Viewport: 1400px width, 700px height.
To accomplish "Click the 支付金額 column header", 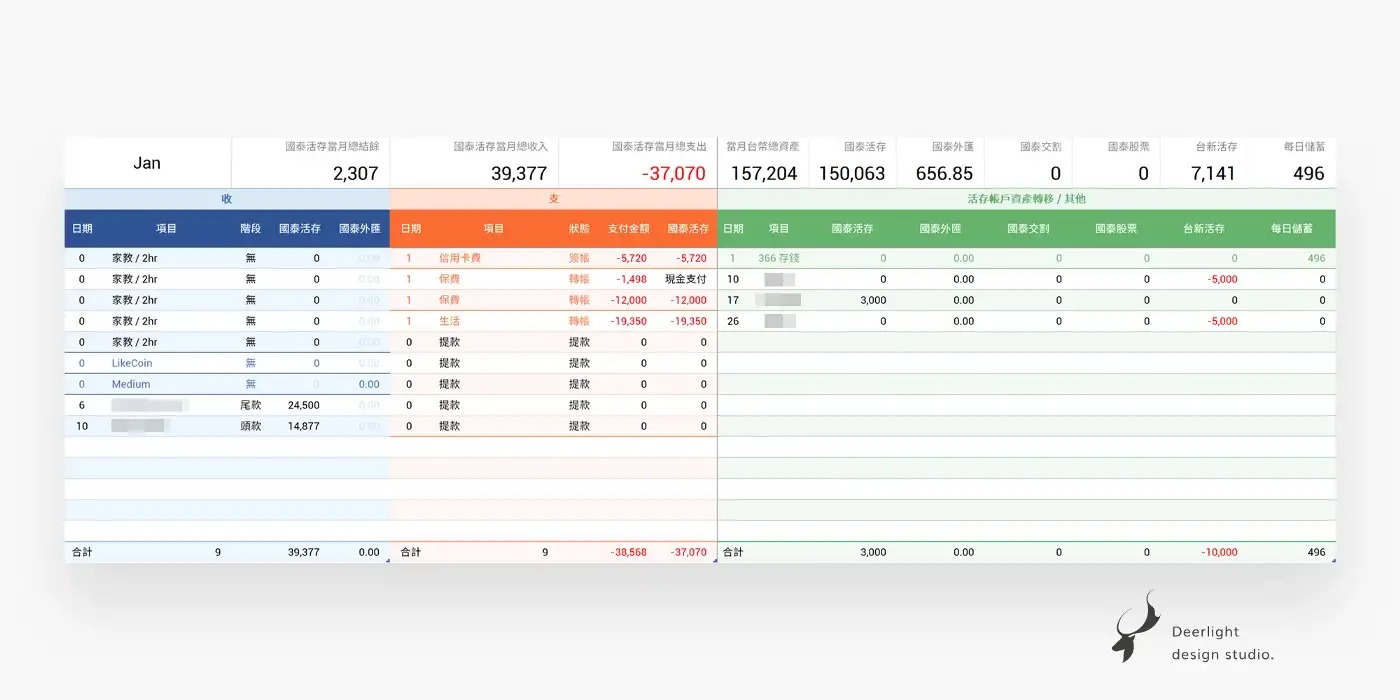I will coord(628,229).
